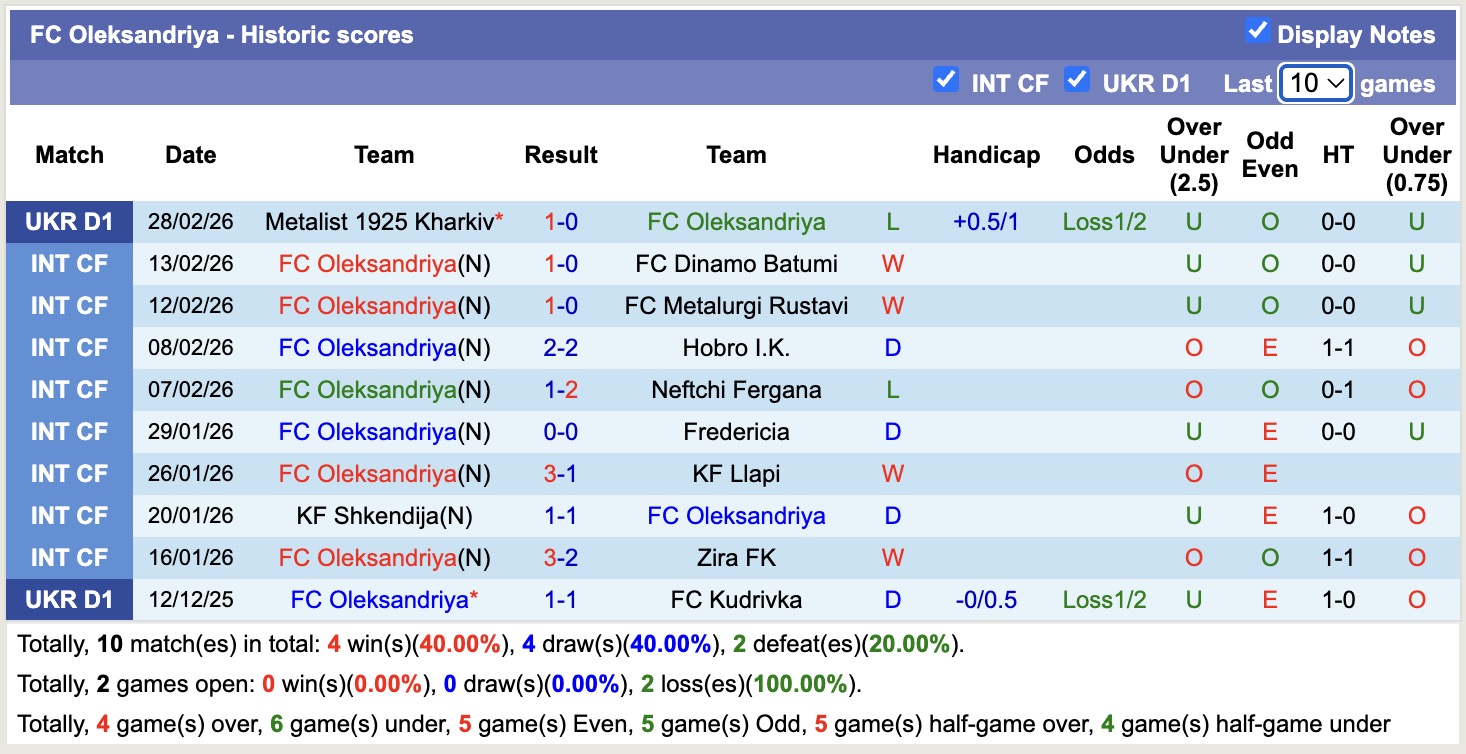Click the Hobro I.K. team name

click(736, 347)
